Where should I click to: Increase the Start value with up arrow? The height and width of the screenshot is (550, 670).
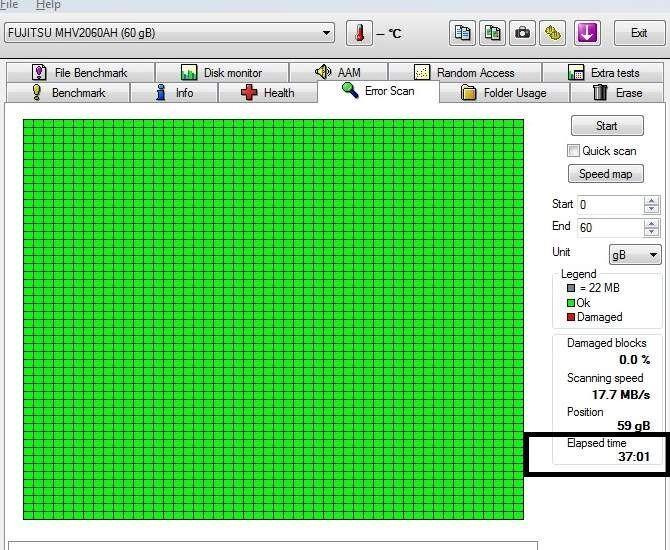pyautogui.click(x=651, y=200)
